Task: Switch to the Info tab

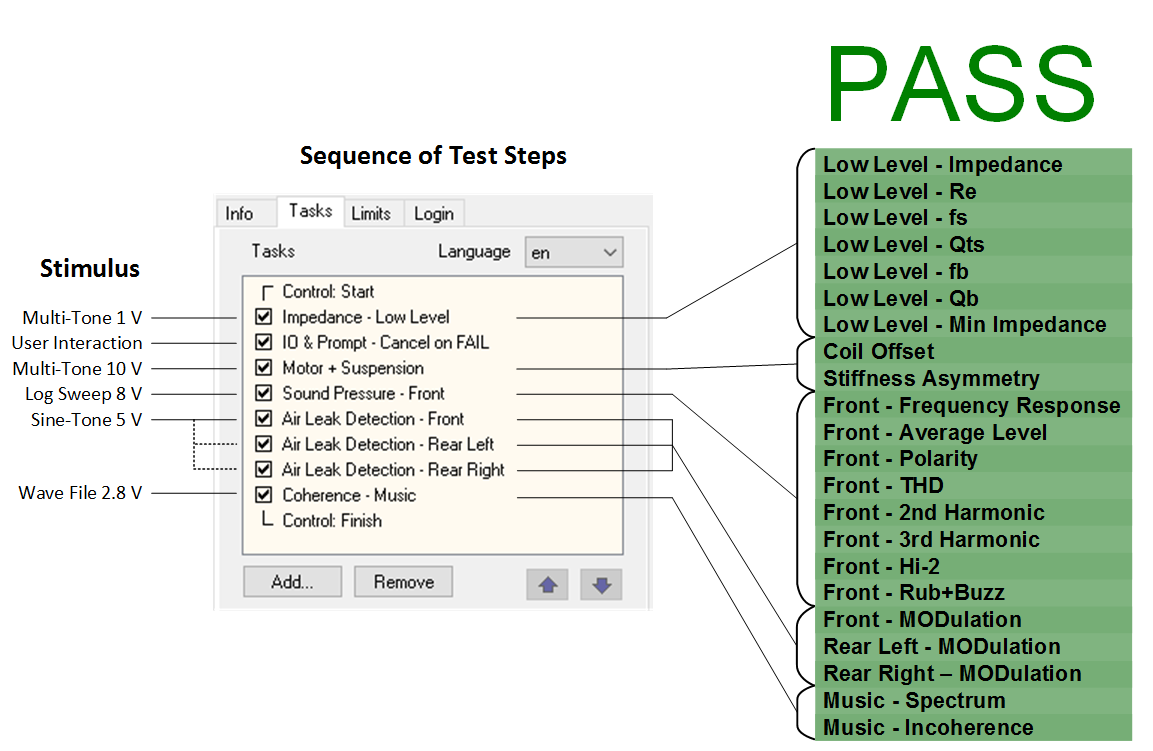Action: pyautogui.click(x=239, y=213)
